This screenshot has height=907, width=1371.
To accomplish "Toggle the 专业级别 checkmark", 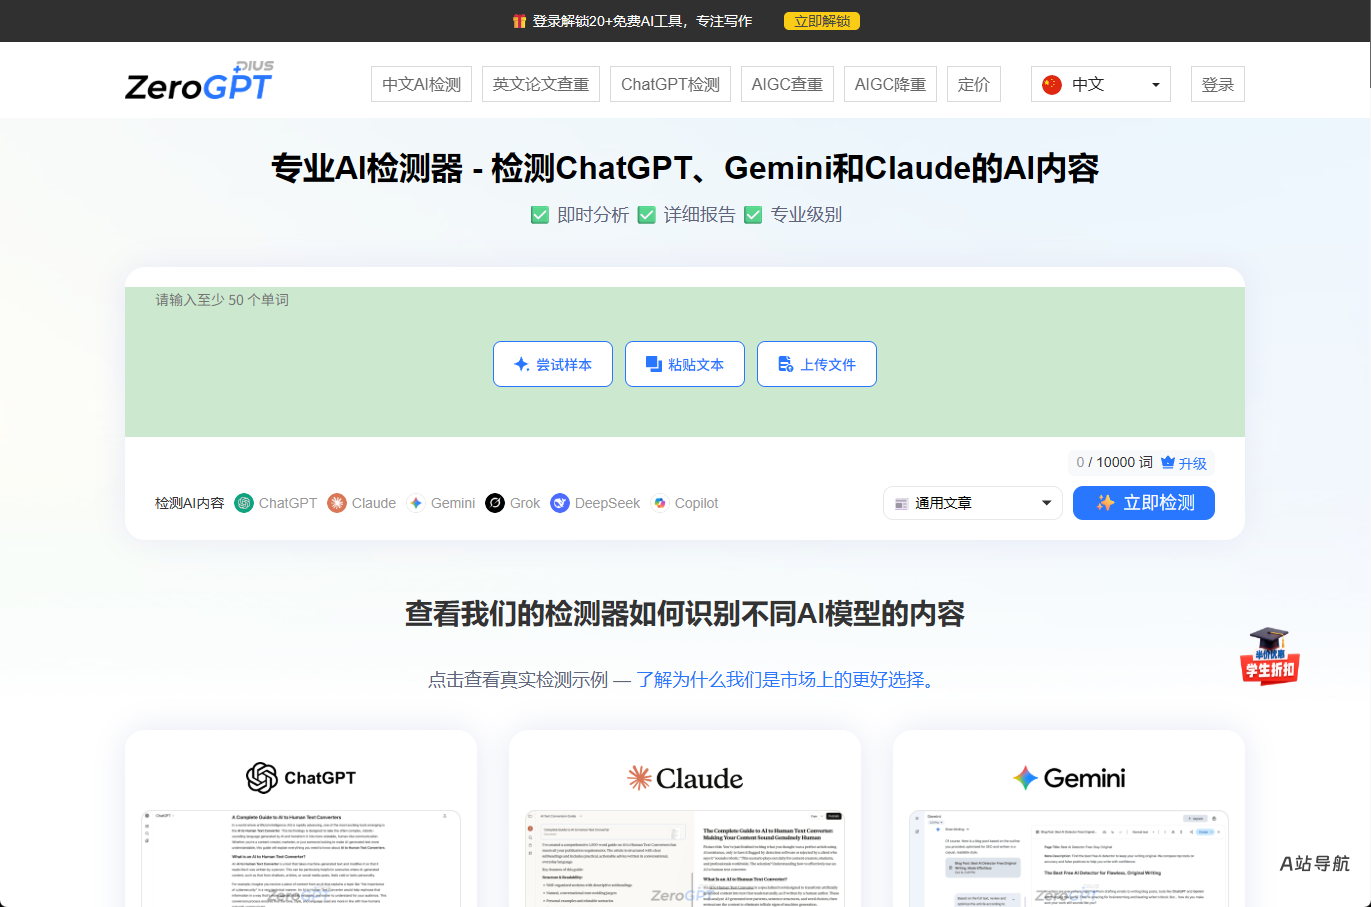I will pyautogui.click(x=753, y=215).
